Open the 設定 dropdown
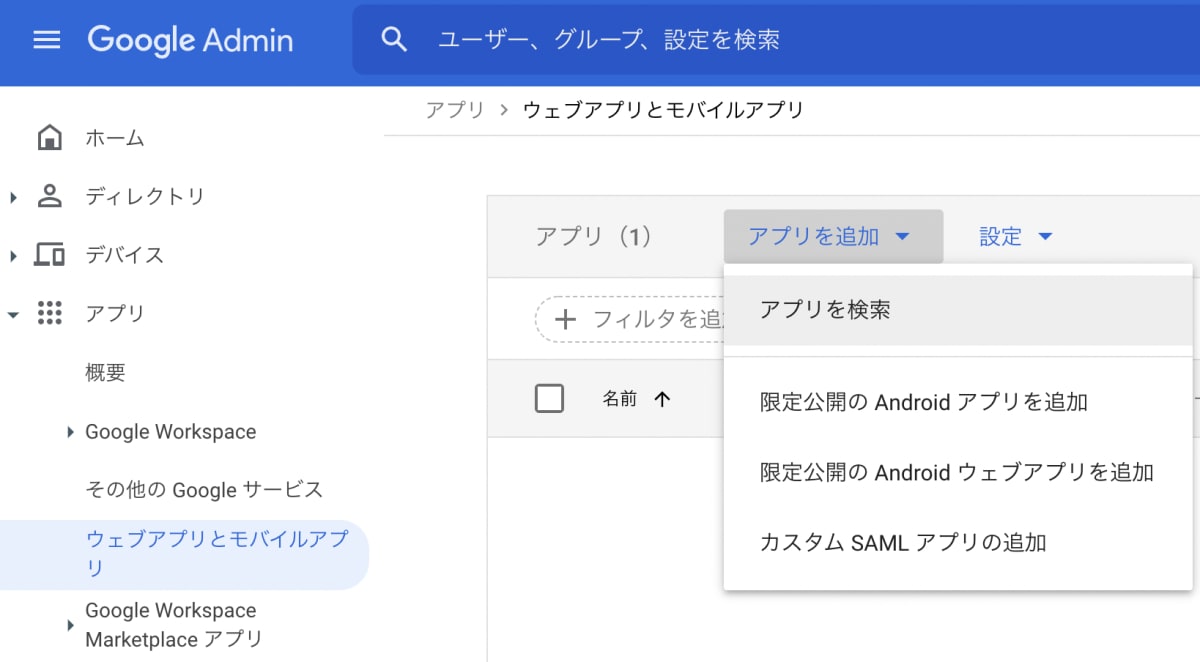 click(x=1016, y=237)
